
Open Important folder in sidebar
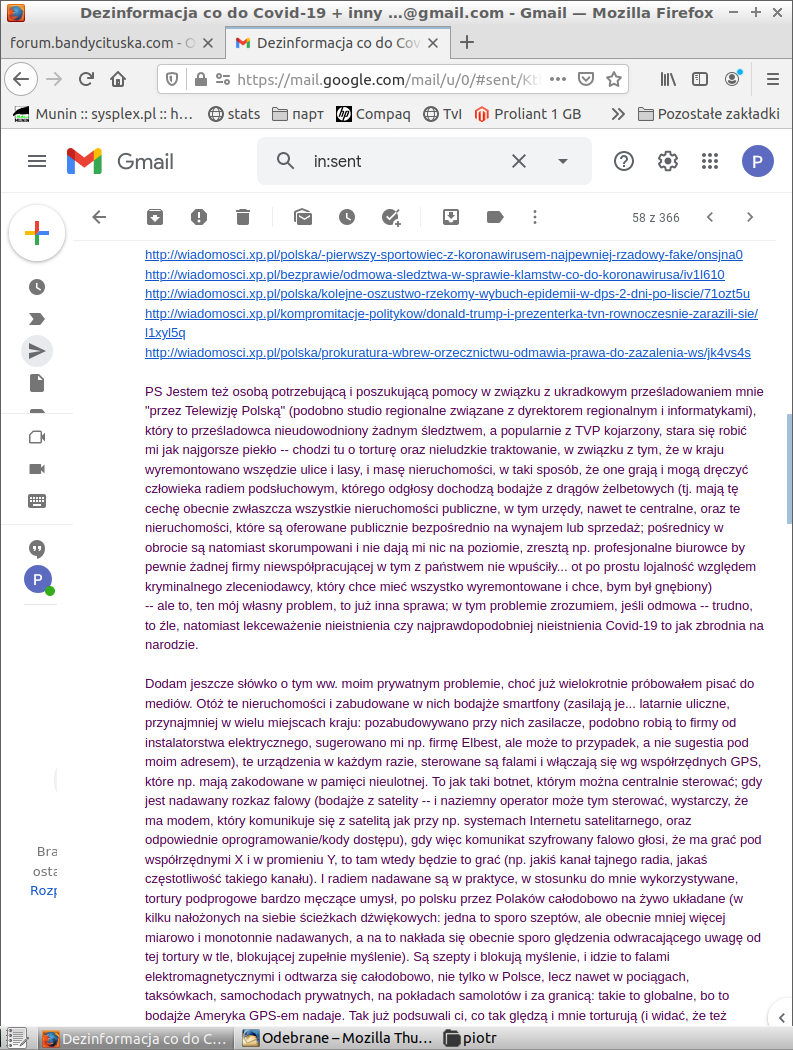click(x=37, y=319)
